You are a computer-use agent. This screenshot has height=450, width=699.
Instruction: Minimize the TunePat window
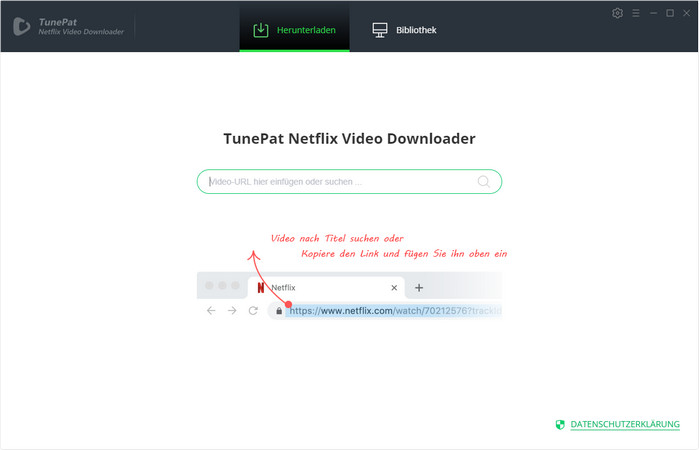click(652, 13)
